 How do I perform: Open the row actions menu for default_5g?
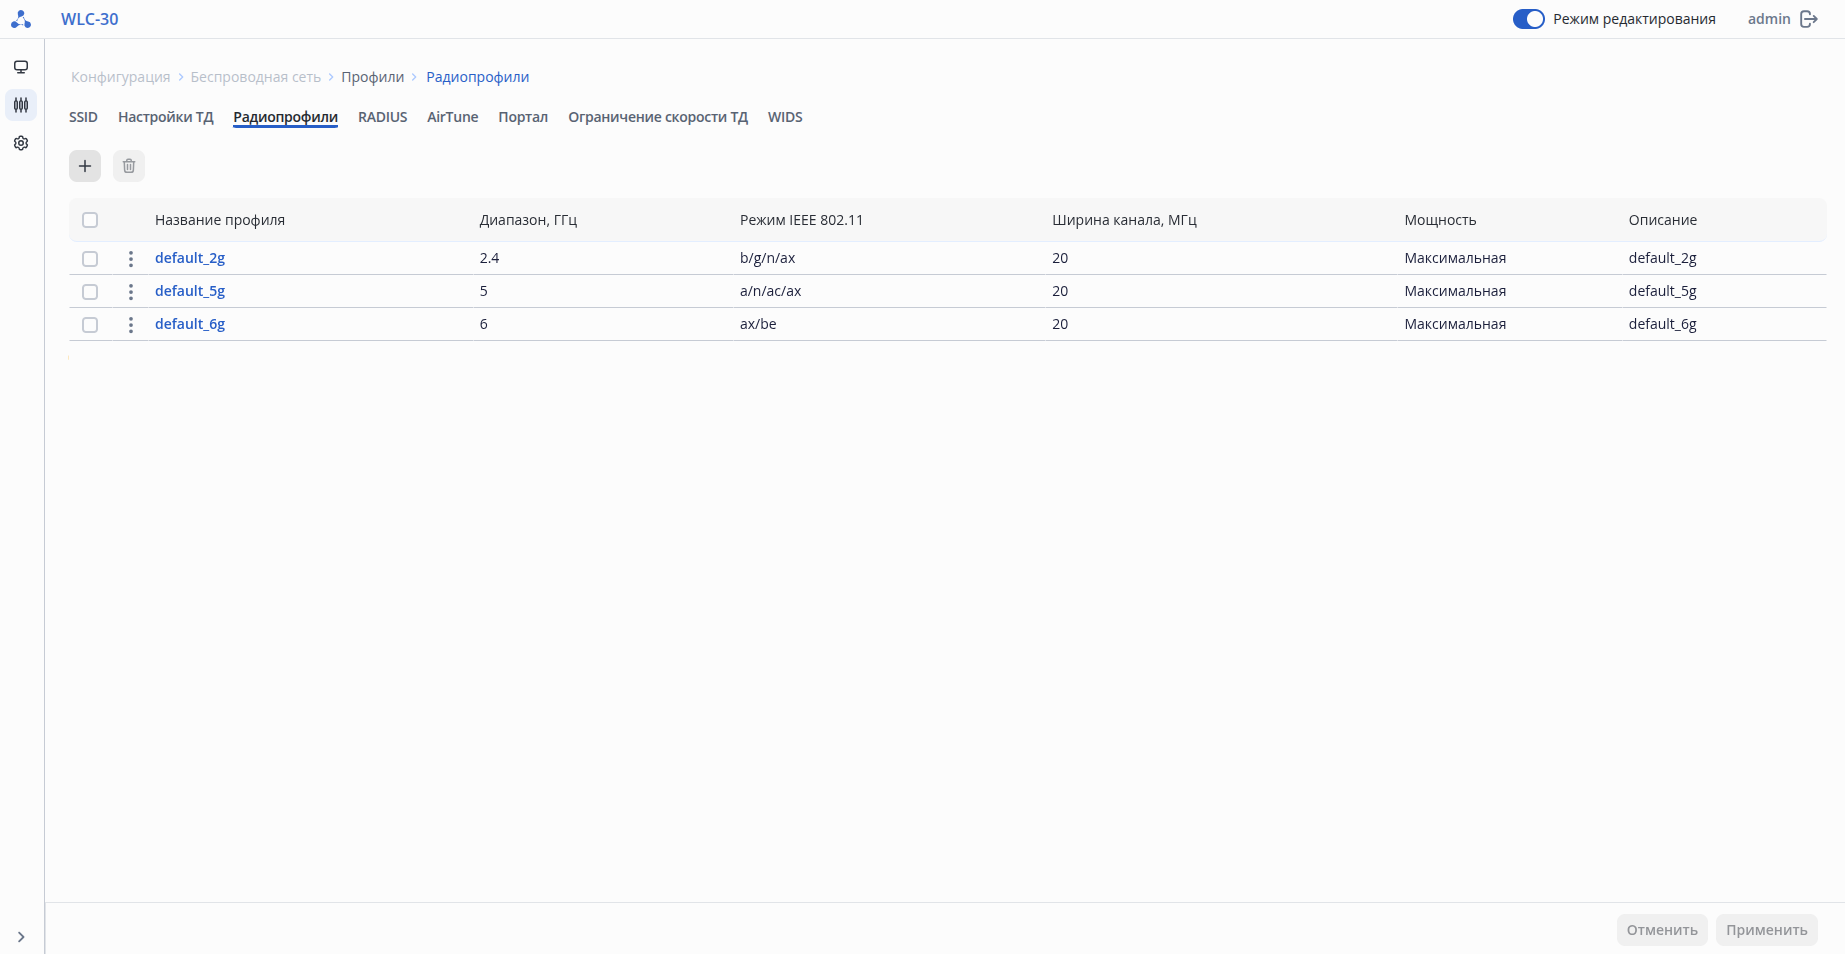(131, 292)
